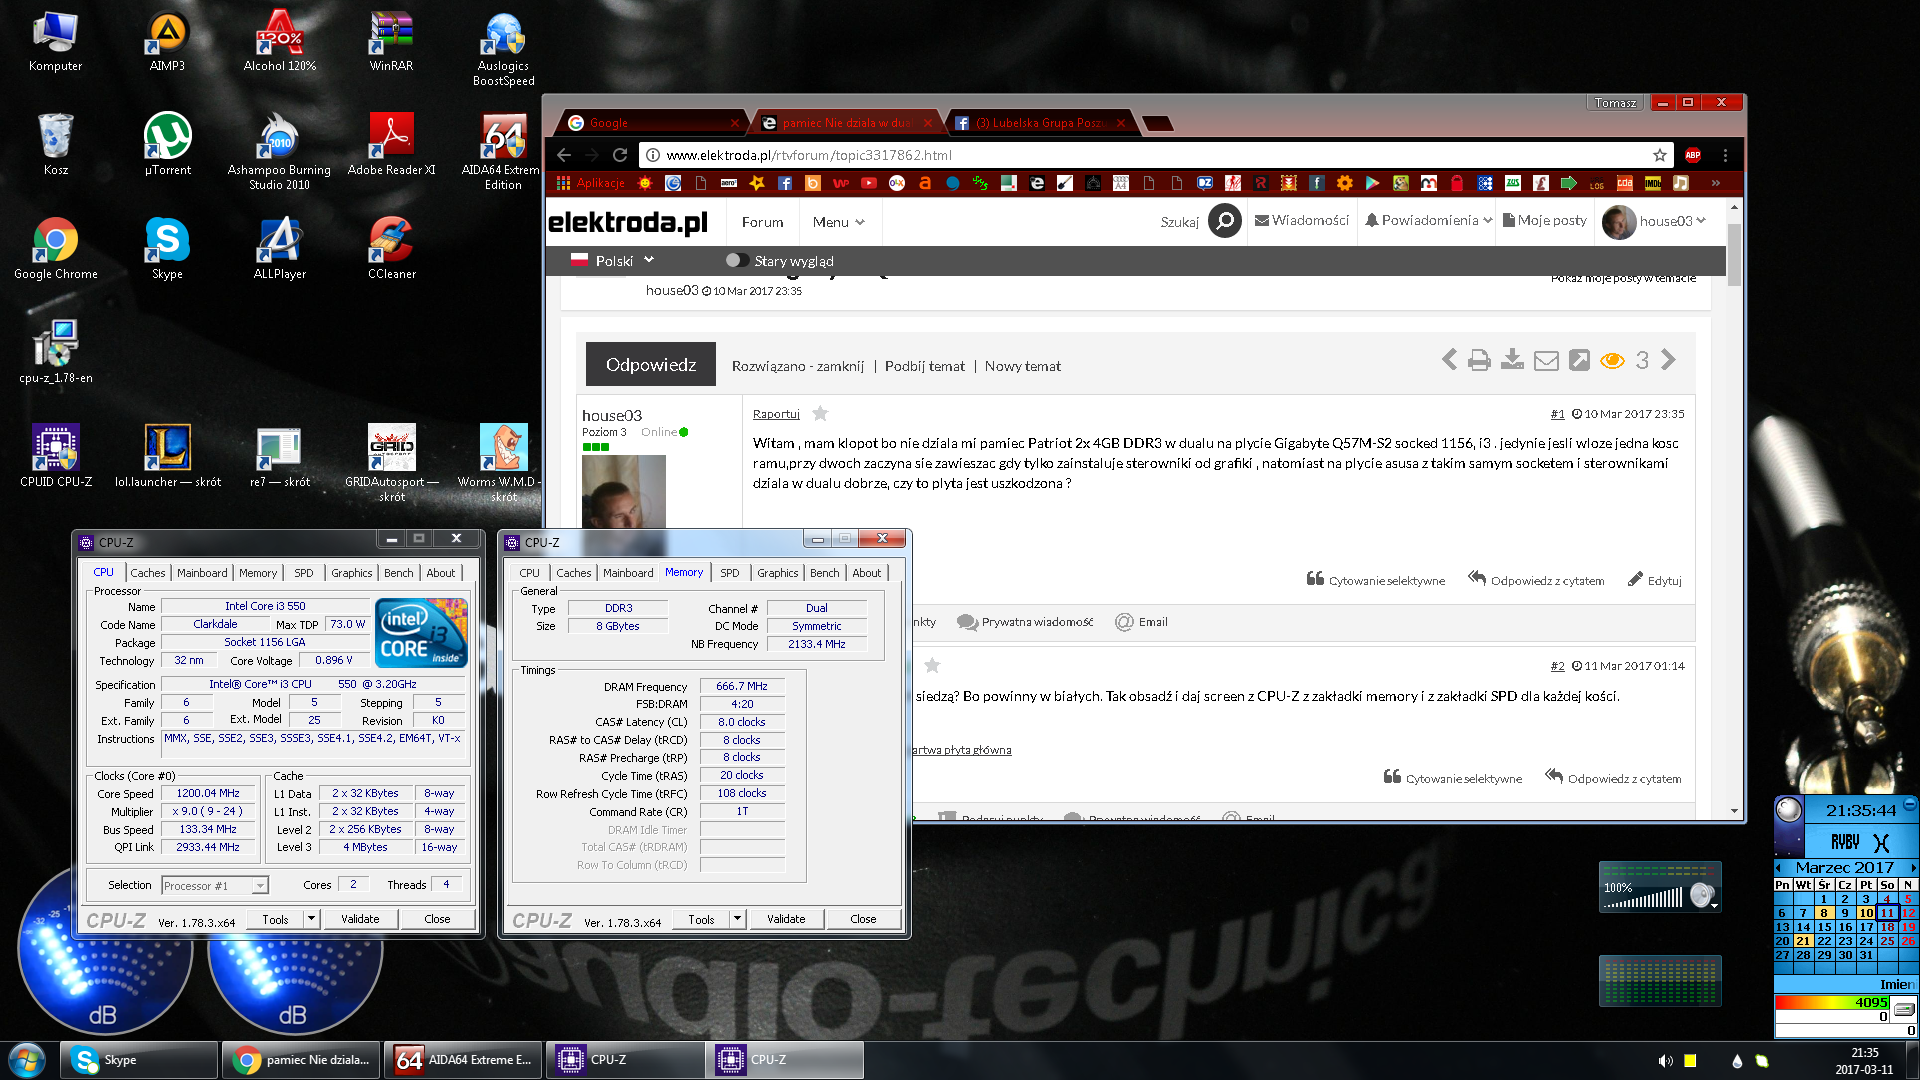This screenshot has height=1080, width=1920.
Task: Open the Kosz recycle bin icon
Action: point(56,146)
